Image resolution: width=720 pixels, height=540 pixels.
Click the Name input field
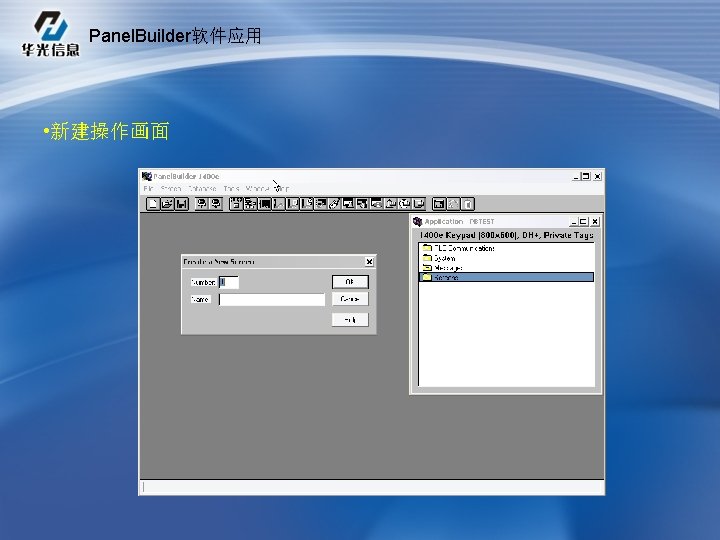(x=272, y=299)
